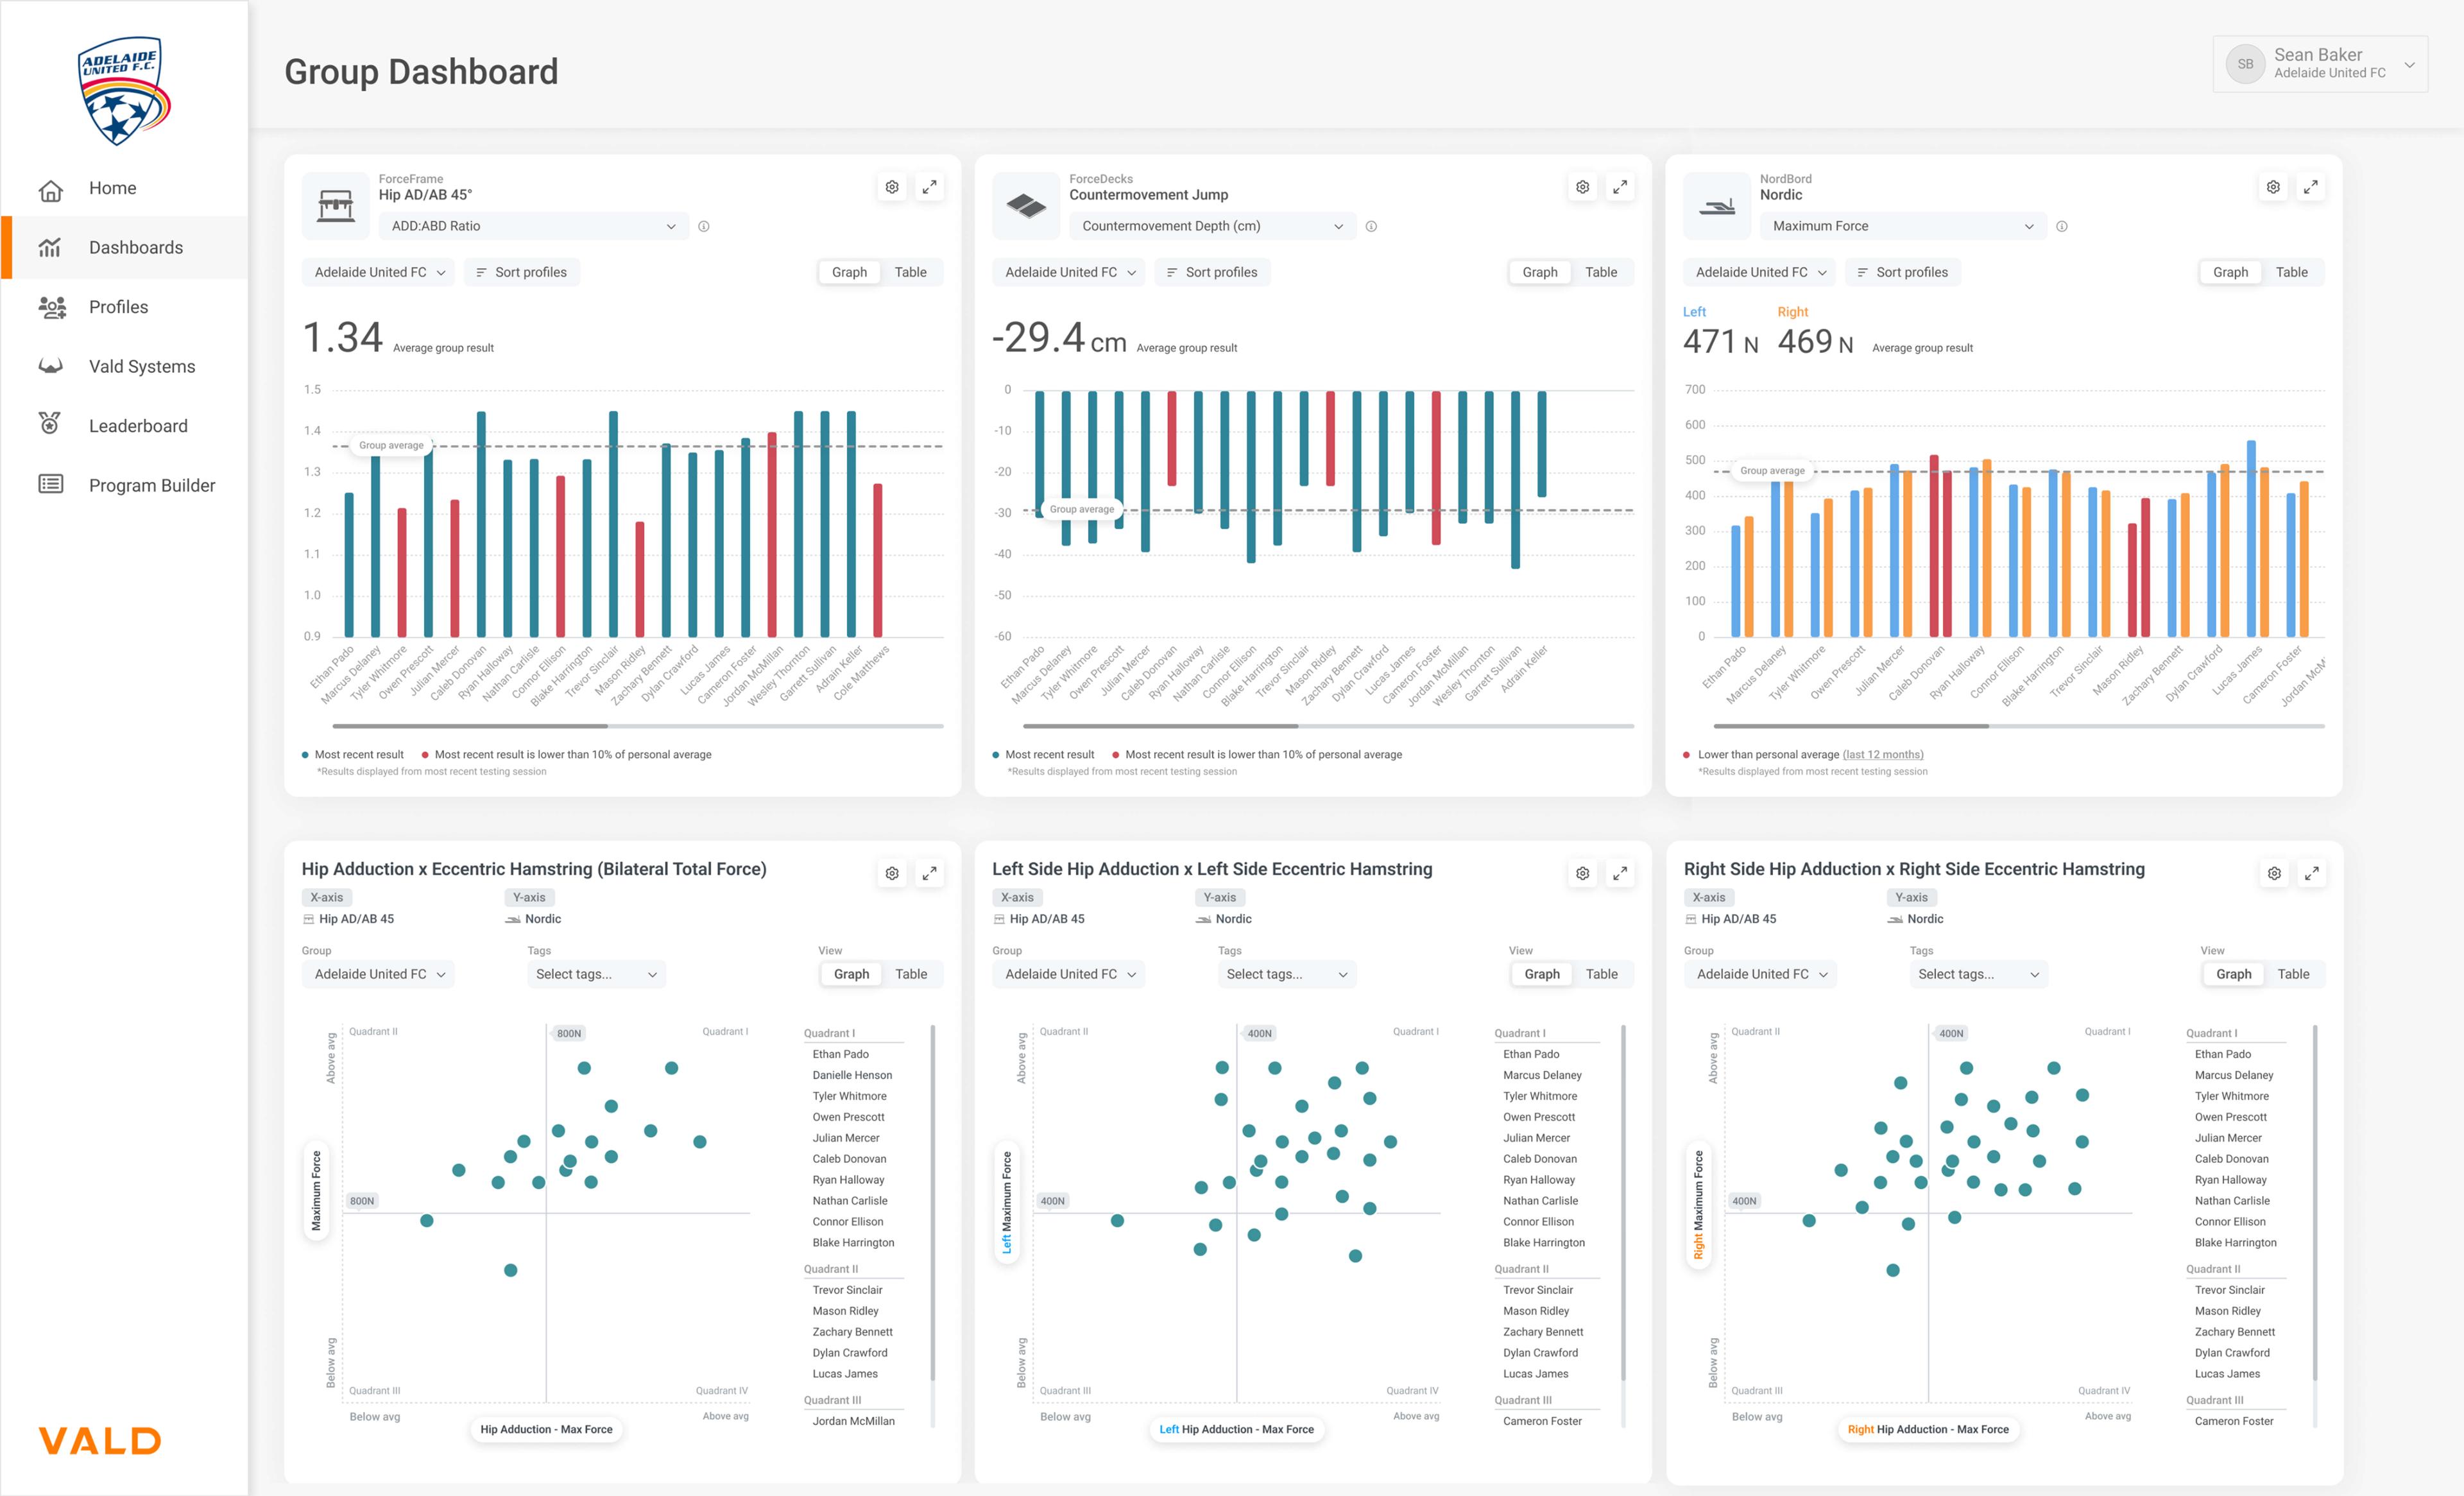
Task: Click the ForceDecks device icon
Action: point(1026,205)
